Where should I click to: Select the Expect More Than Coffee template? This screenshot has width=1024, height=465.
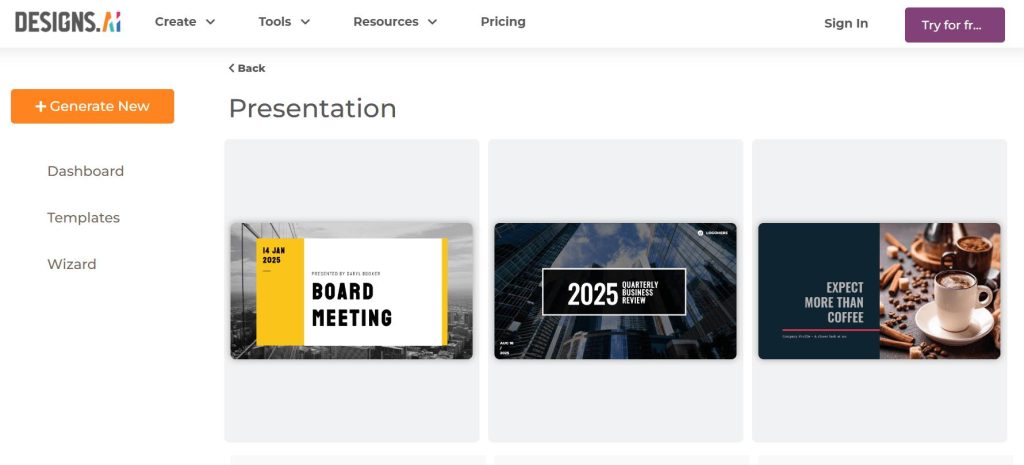pyautogui.click(x=879, y=291)
